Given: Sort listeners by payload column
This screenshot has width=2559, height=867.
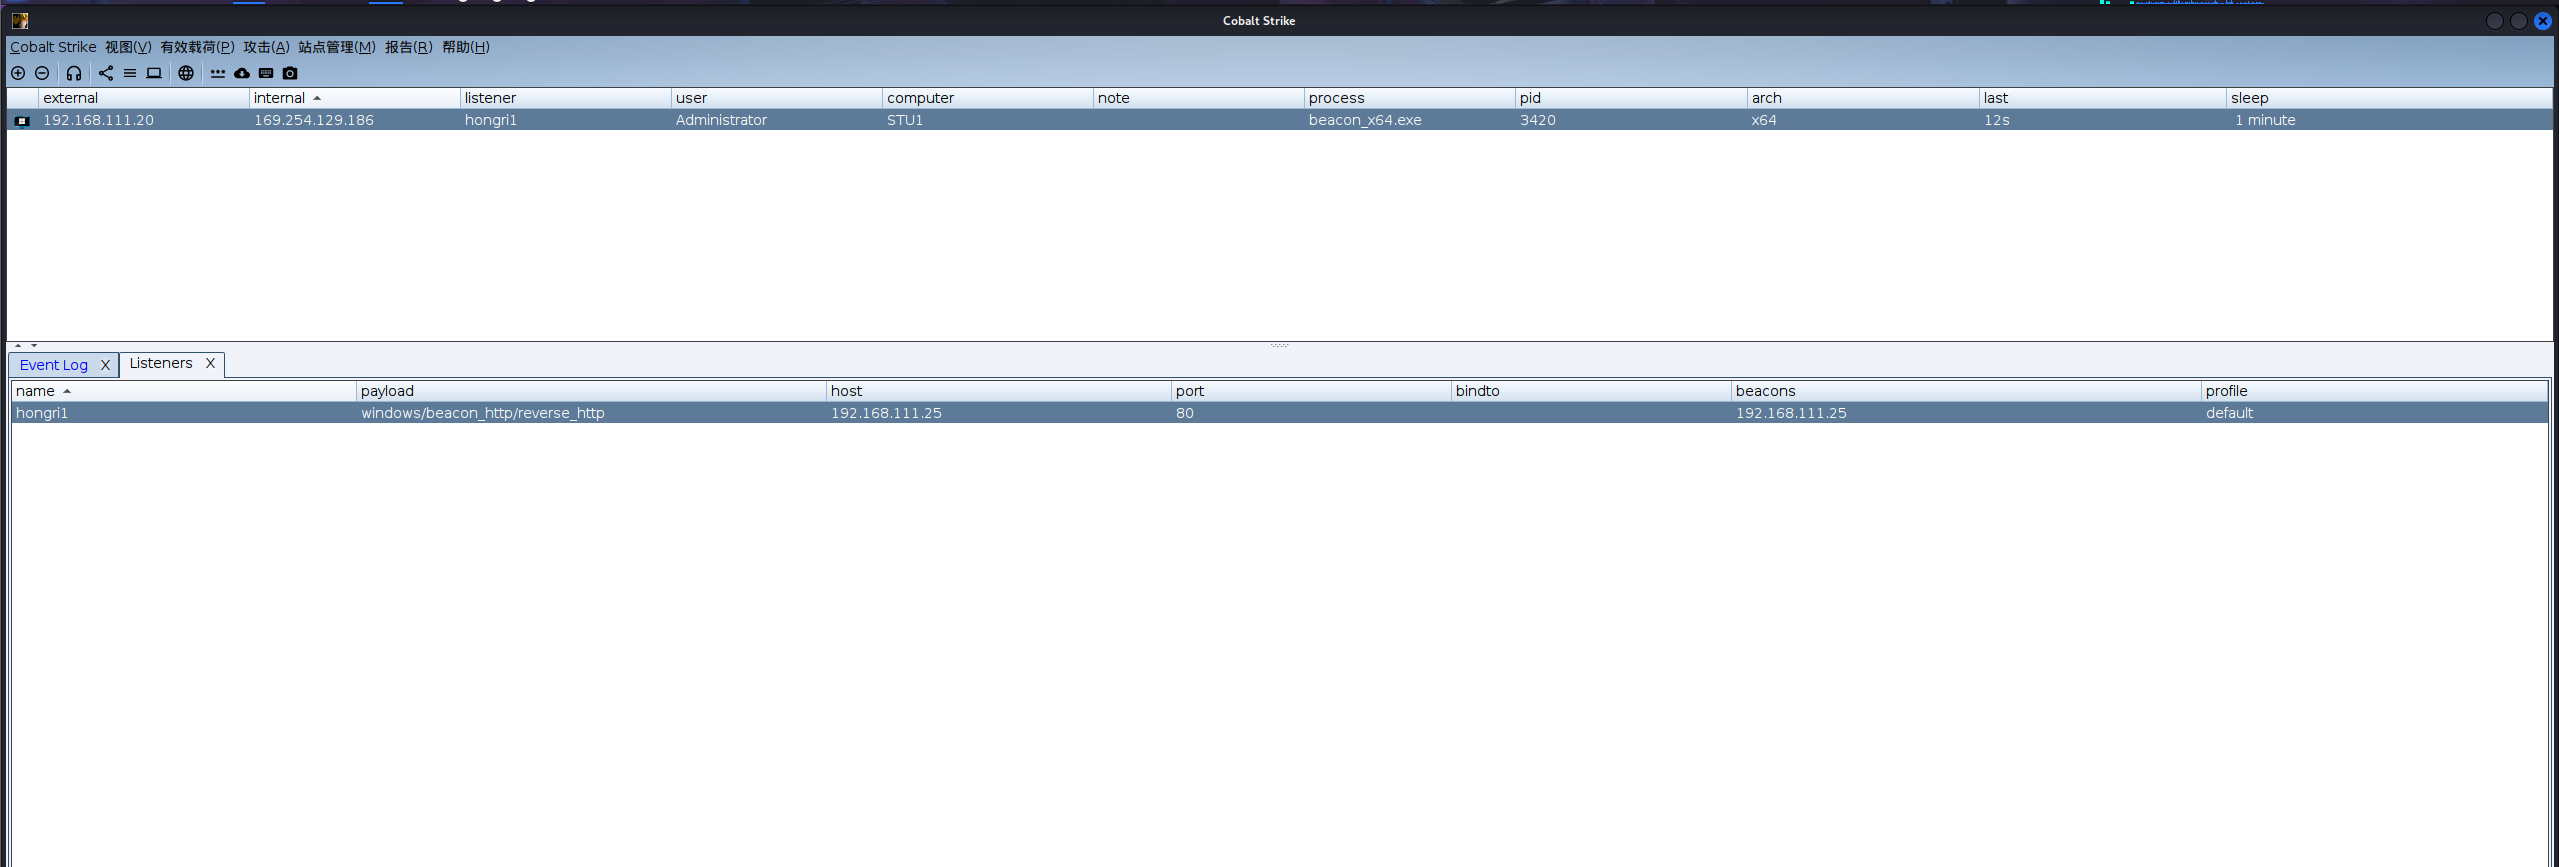Looking at the screenshot, I should [591, 391].
